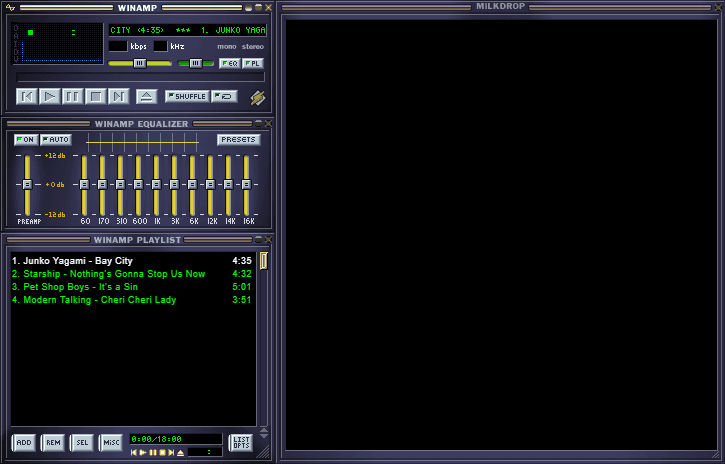Open the playlist MISC menu

[111, 443]
